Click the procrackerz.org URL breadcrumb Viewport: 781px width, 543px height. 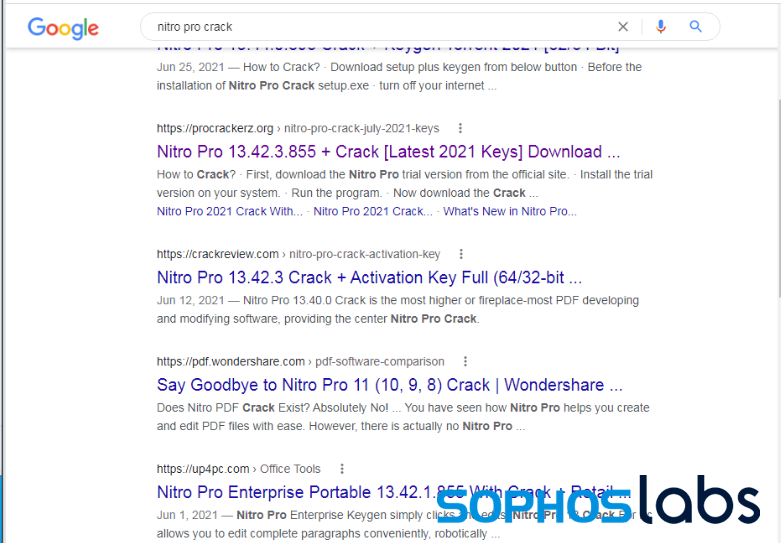(x=298, y=129)
